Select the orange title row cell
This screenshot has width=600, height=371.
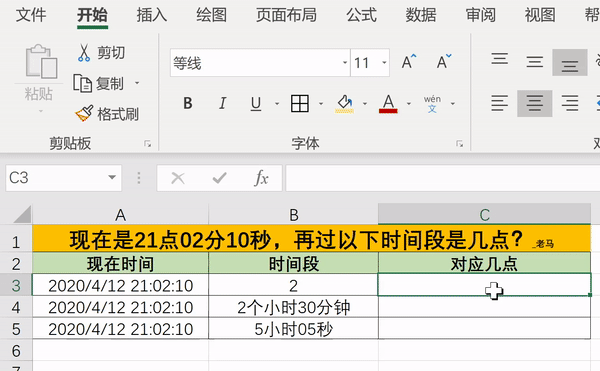(x=311, y=239)
